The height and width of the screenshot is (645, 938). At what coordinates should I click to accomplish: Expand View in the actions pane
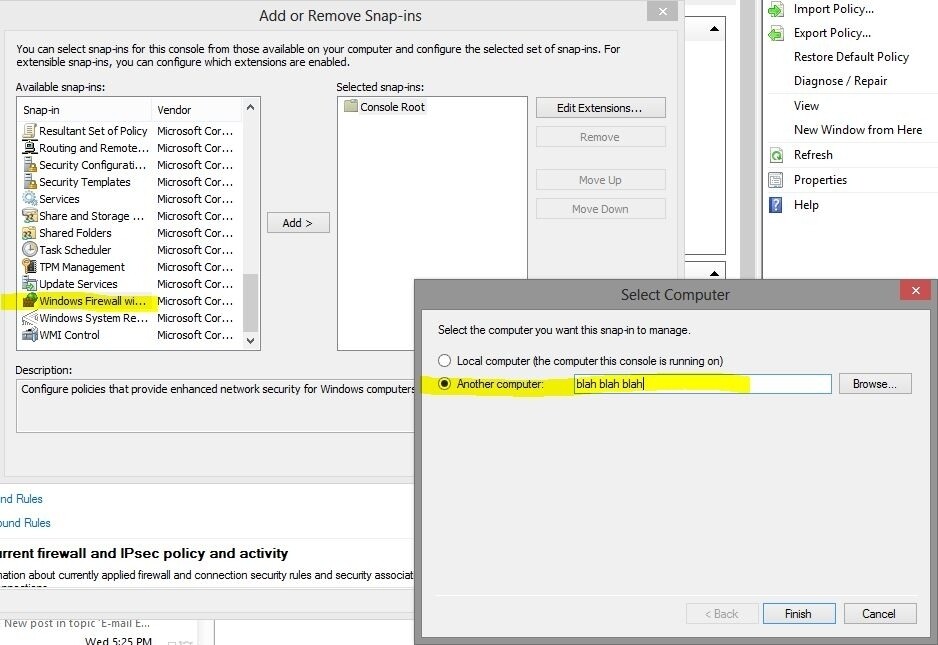(806, 105)
